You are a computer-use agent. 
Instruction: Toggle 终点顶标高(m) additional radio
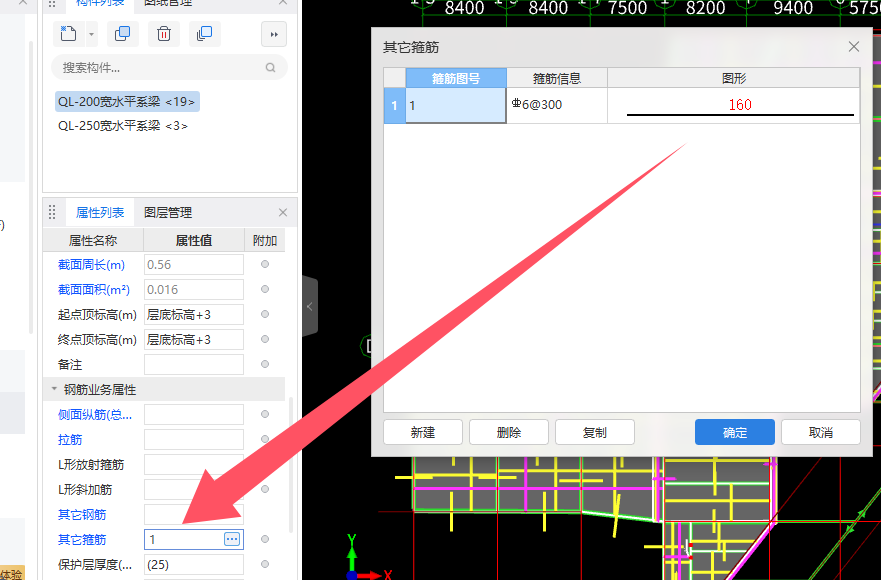pos(265,339)
